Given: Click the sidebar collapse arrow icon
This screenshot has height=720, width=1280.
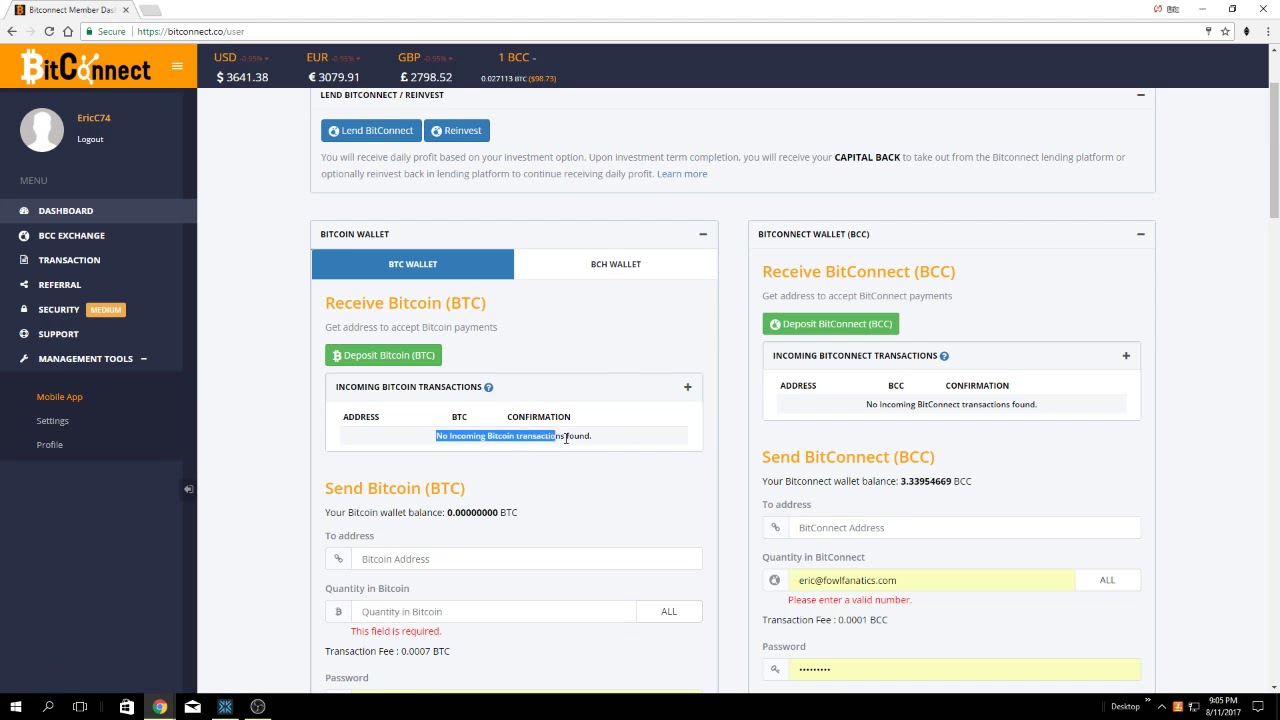Looking at the screenshot, I should point(188,489).
